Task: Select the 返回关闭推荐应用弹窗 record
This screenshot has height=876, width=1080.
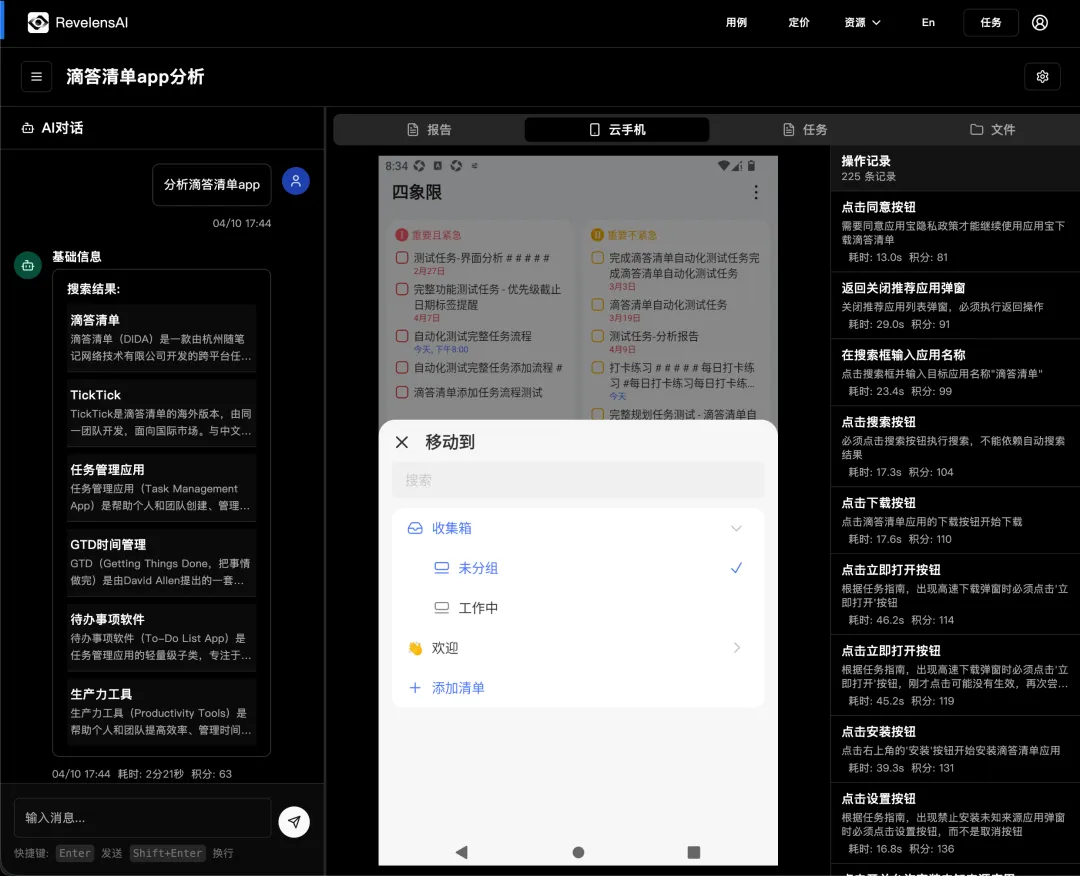Action: click(x=955, y=305)
